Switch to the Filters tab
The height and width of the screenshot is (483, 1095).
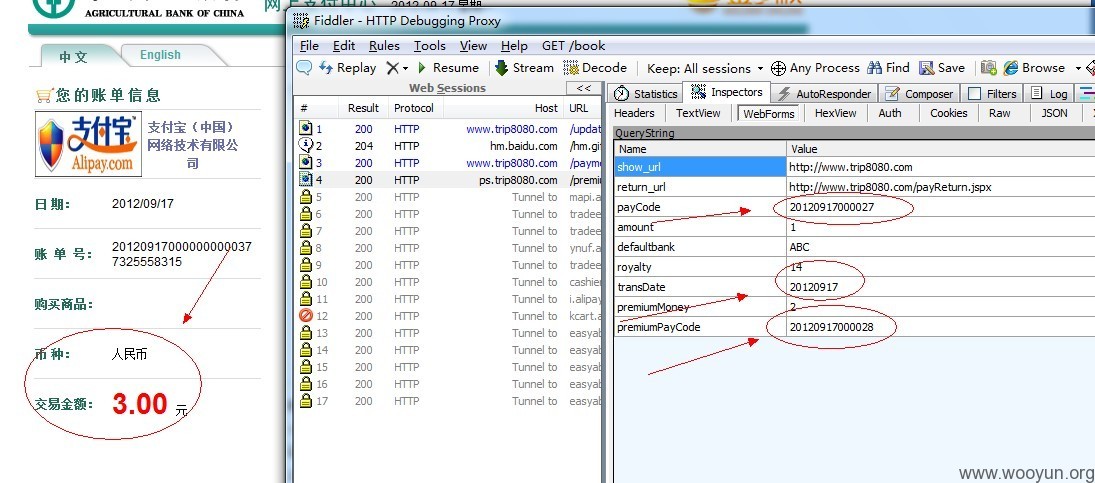pyautogui.click(x=992, y=94)
